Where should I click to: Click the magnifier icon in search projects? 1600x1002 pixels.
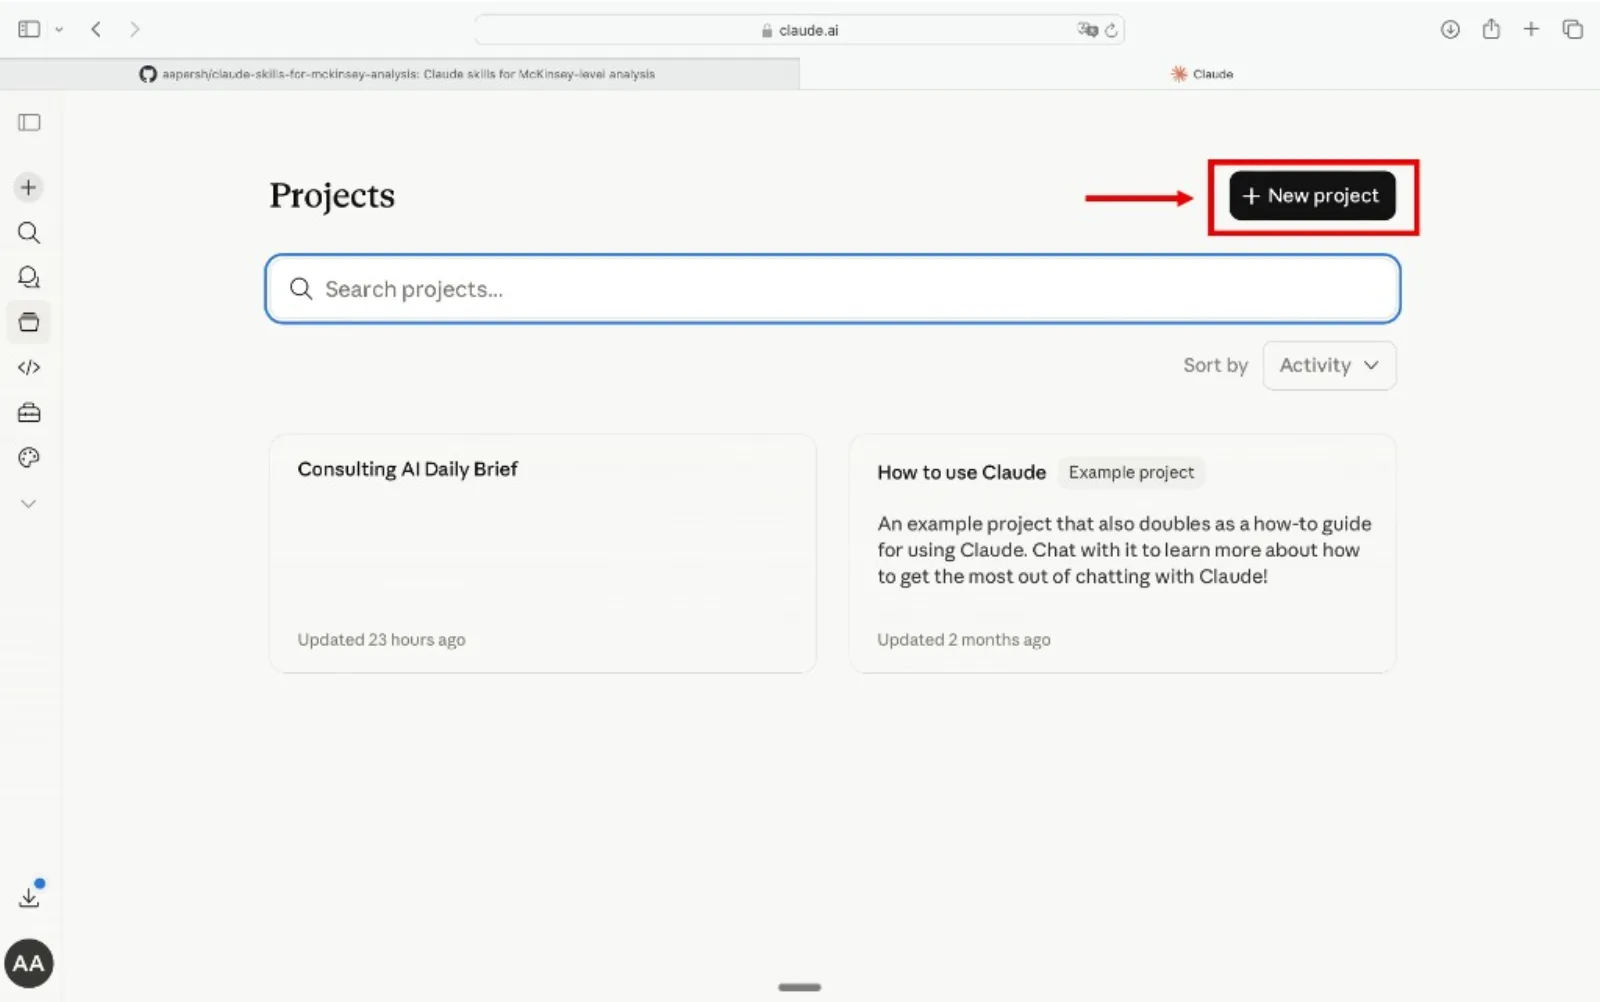click(x=301, y=289)
